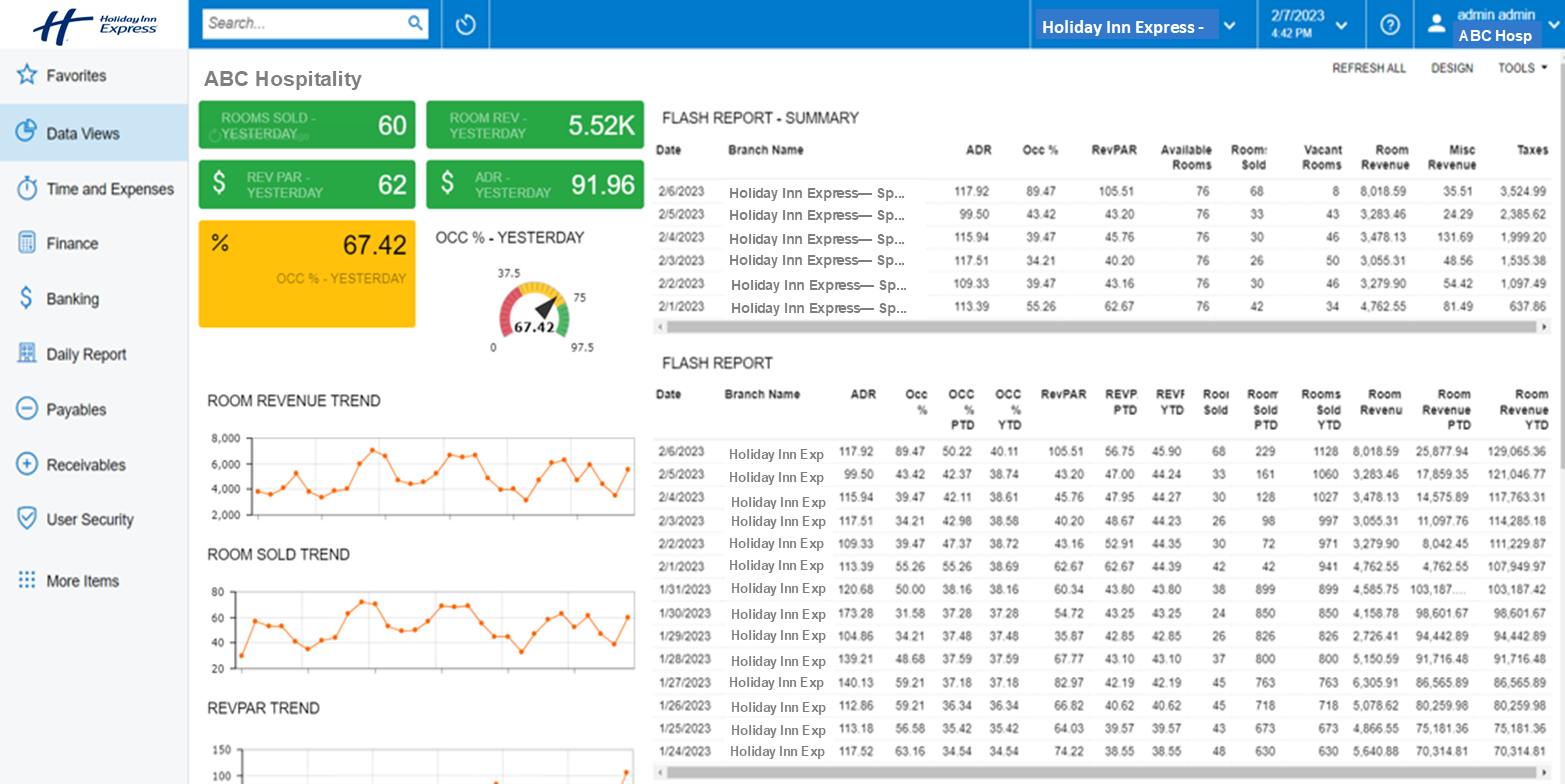Open User Security shield icon
This screenshot has height=784, width=1565.
tap(27, 519)
